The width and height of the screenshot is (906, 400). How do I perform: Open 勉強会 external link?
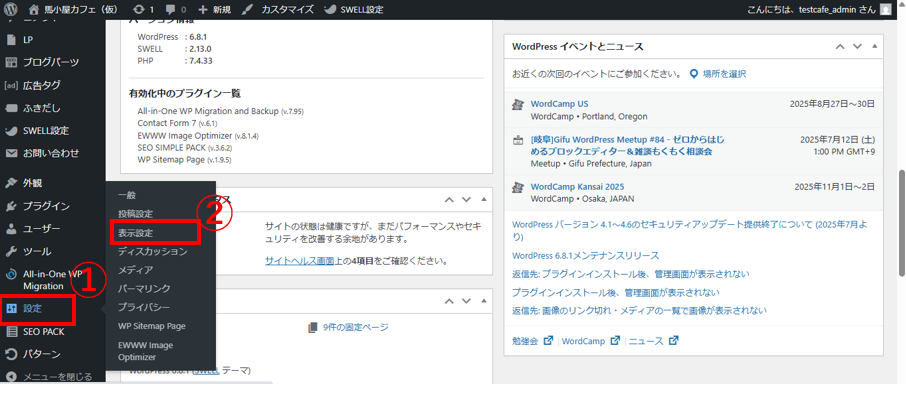(x=533, y=341)
